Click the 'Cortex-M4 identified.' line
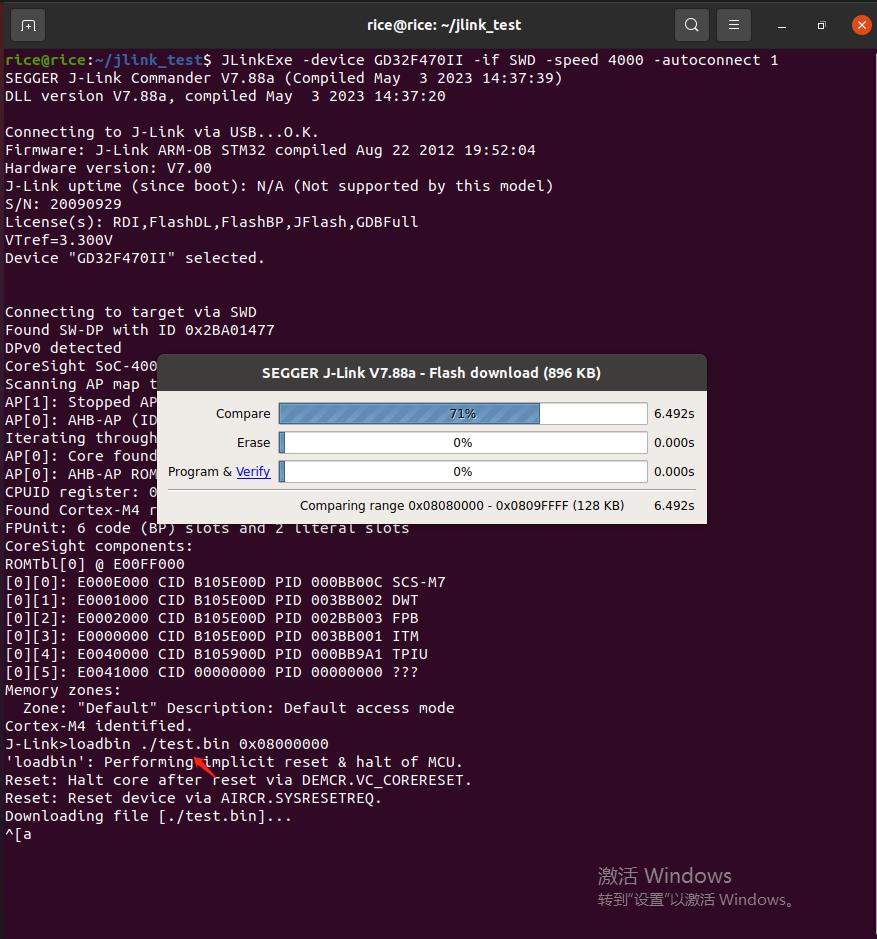The width and height of the screenshot is (877, 939). pos(99,726)
